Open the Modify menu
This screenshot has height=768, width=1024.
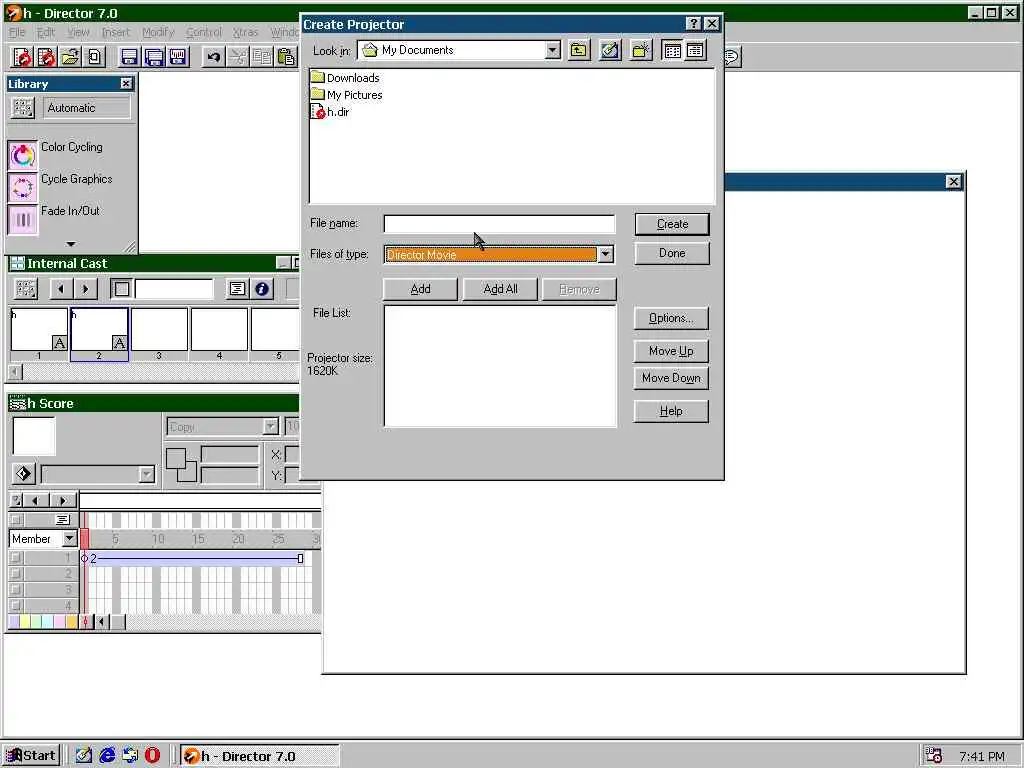pyautogui.click(x=158, y=32)
